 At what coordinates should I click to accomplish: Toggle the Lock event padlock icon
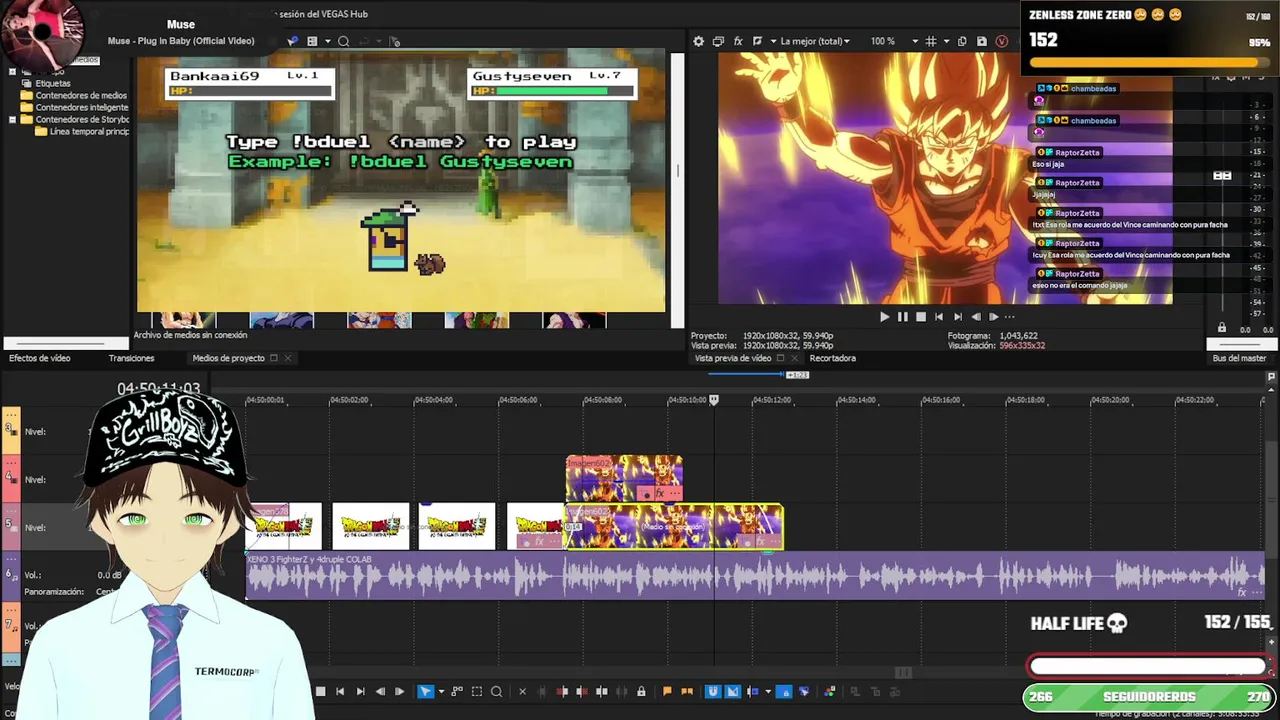(641, 691)
